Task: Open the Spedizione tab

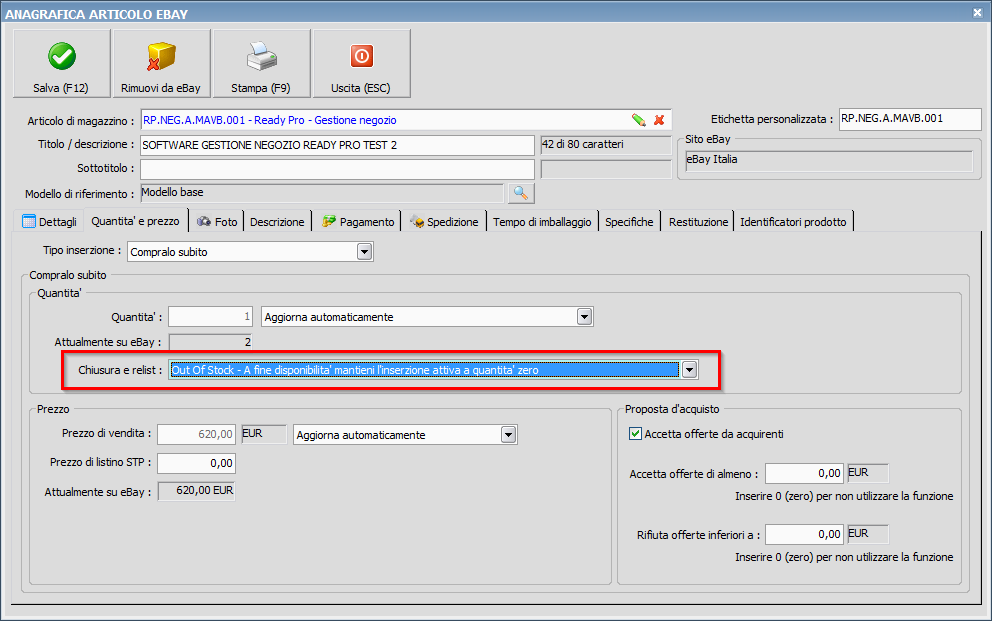Action: click(444, 221)
